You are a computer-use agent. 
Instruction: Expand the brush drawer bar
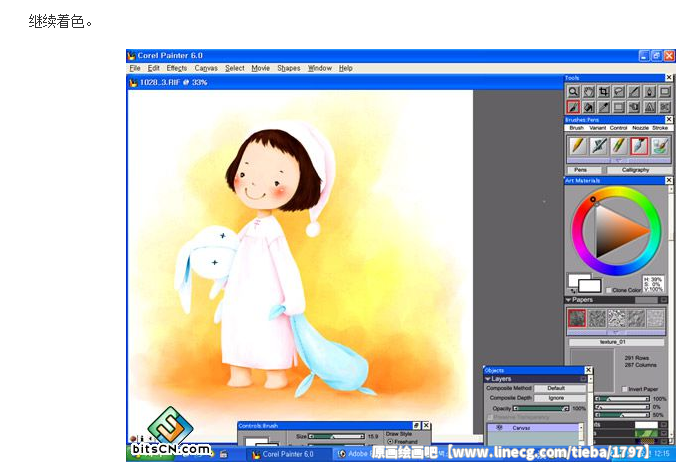[618, 160]
